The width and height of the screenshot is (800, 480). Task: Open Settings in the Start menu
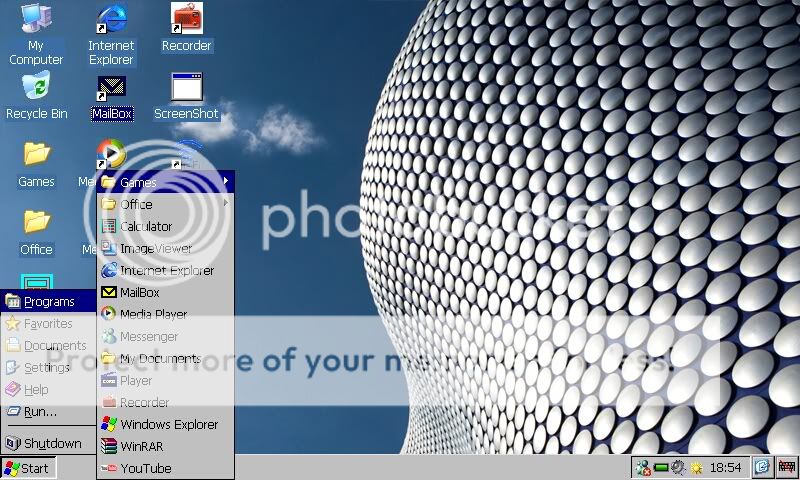pos(48,367)
